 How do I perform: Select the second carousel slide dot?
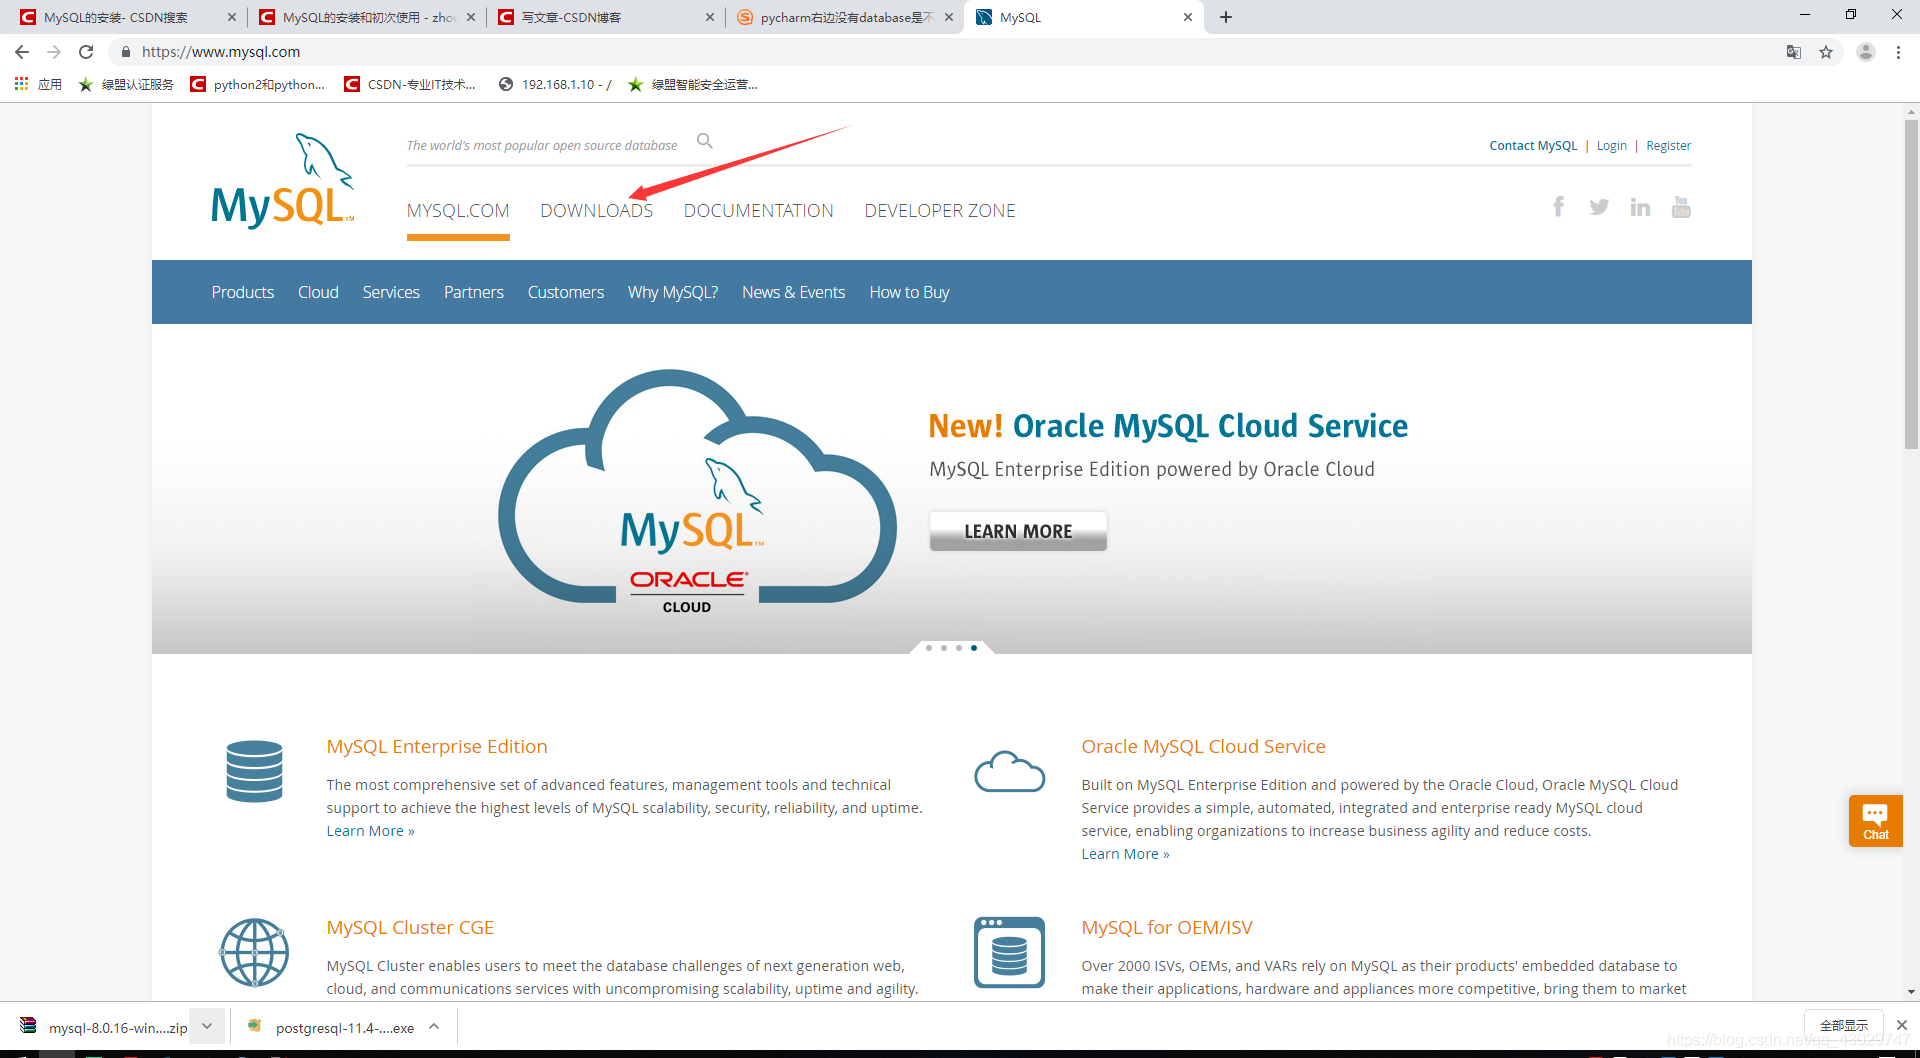point(944,648)
